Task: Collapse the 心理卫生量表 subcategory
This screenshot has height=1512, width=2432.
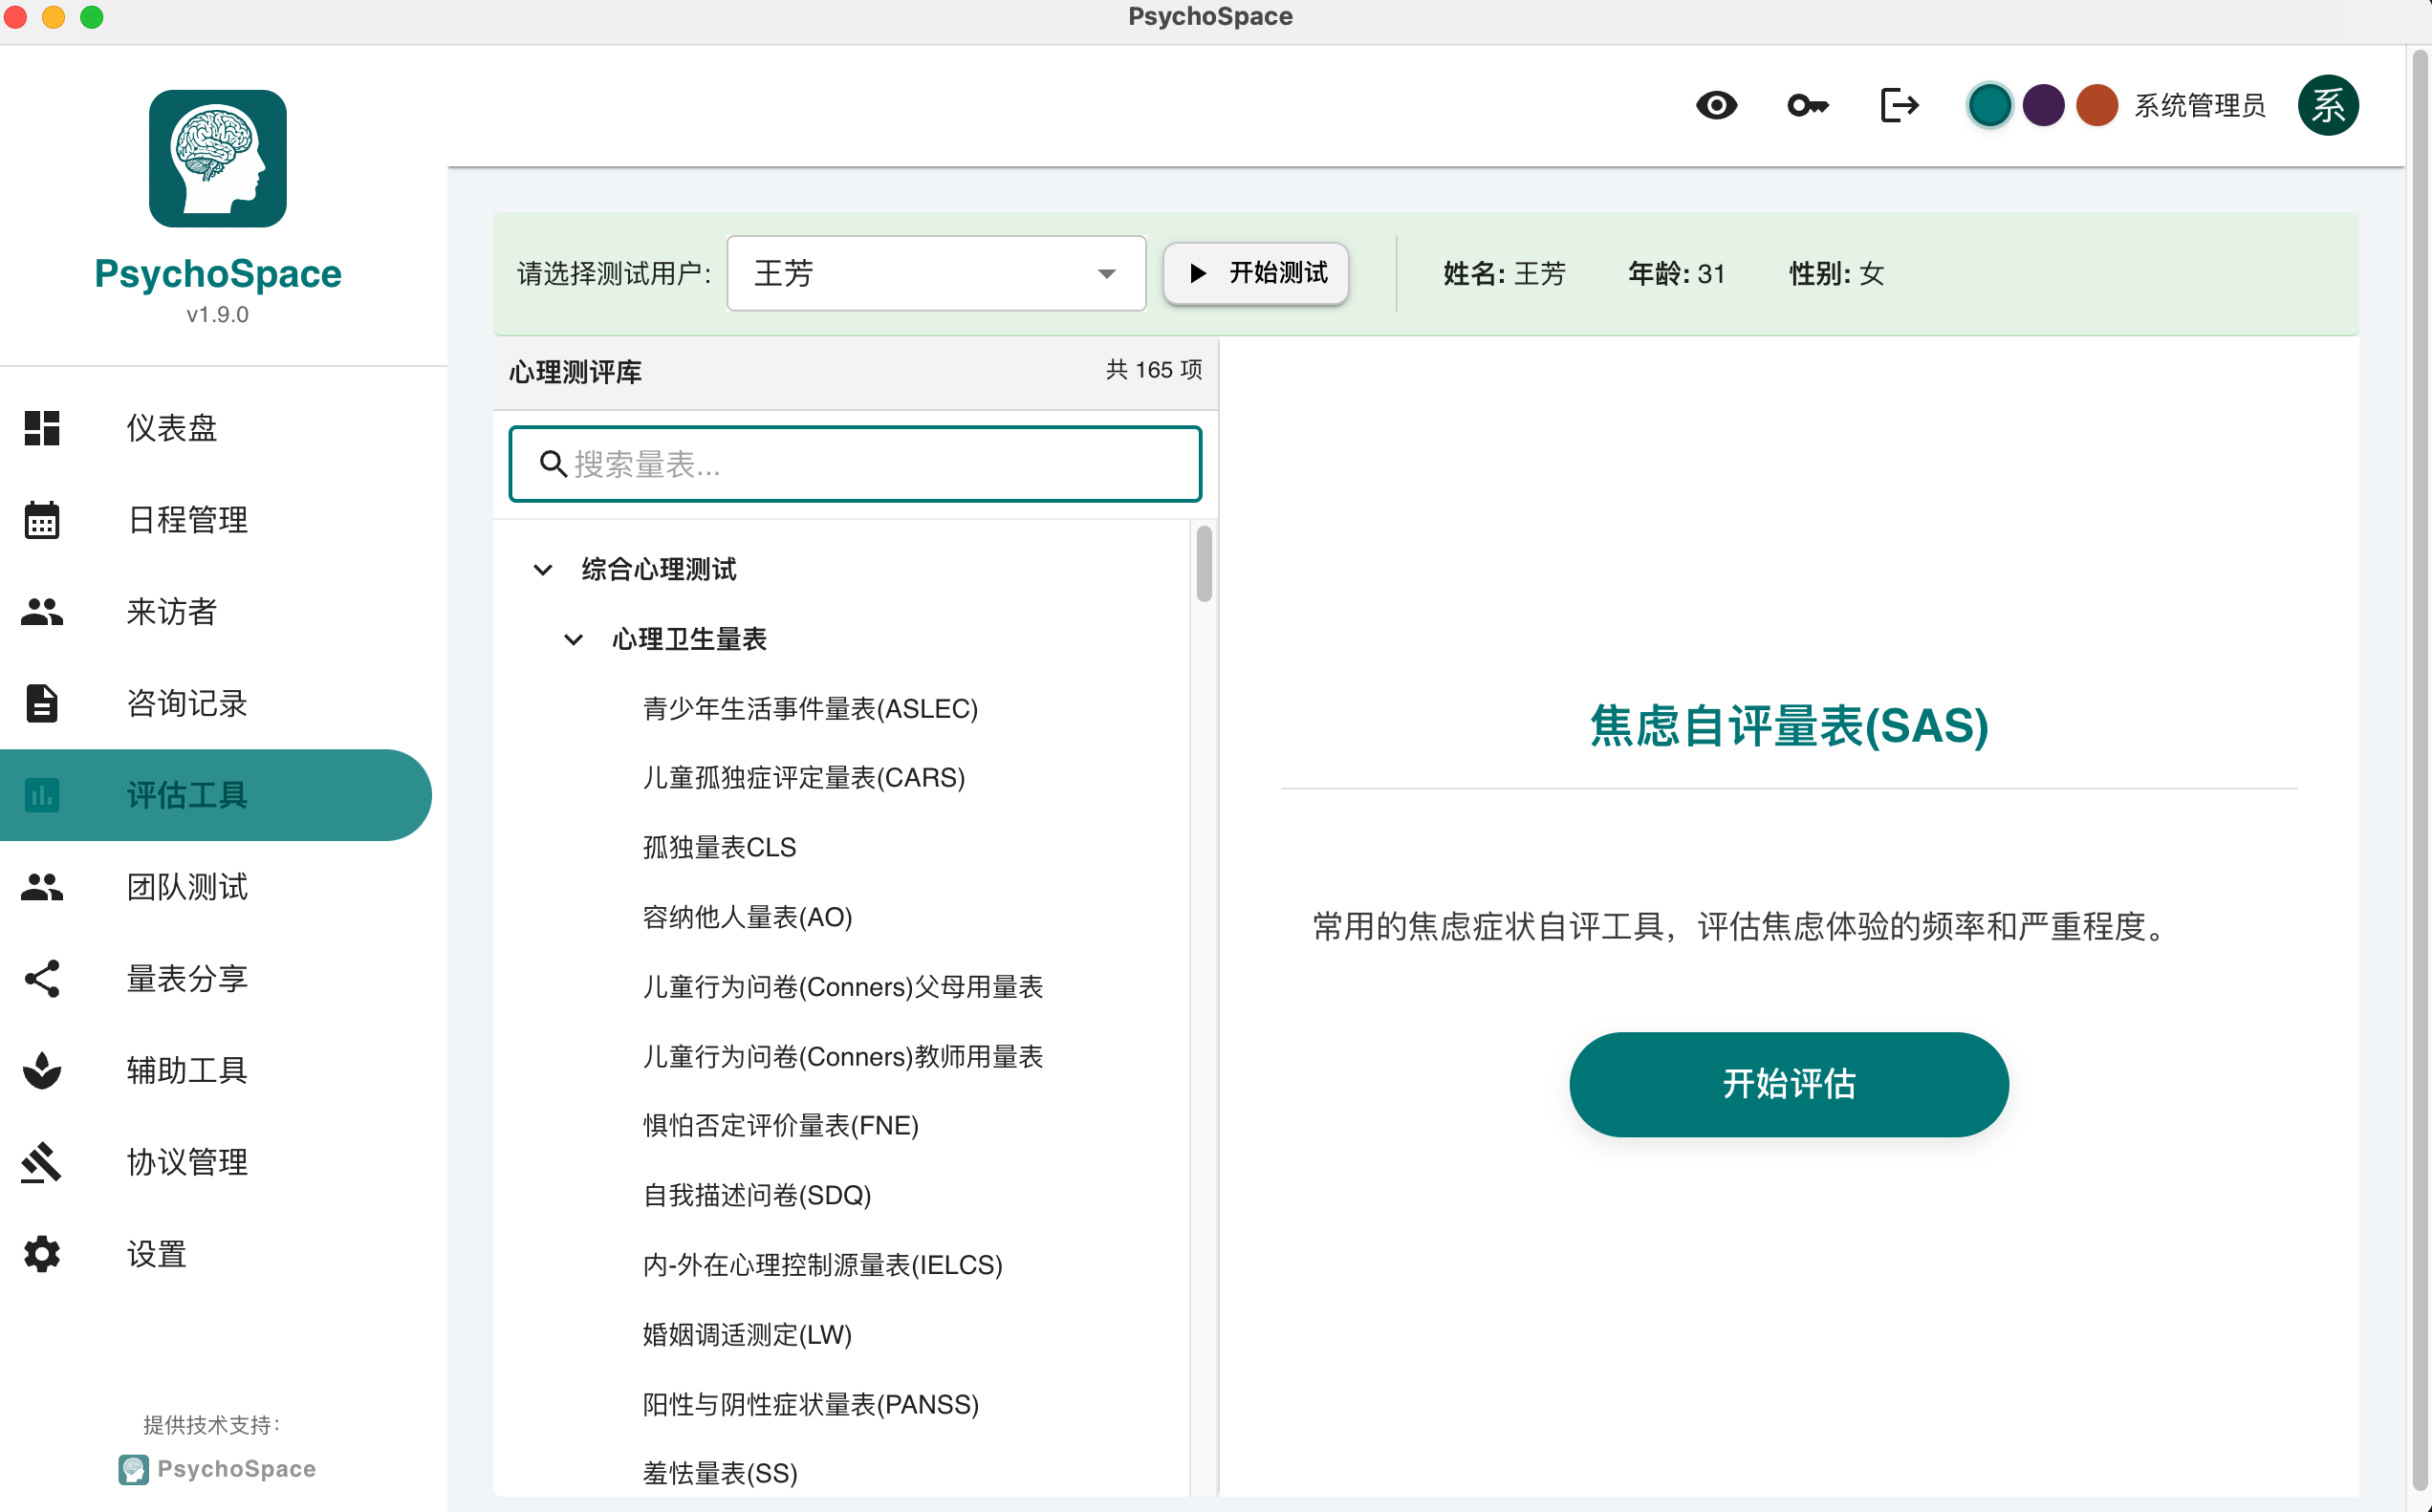Action: click(x=573, y=639)
